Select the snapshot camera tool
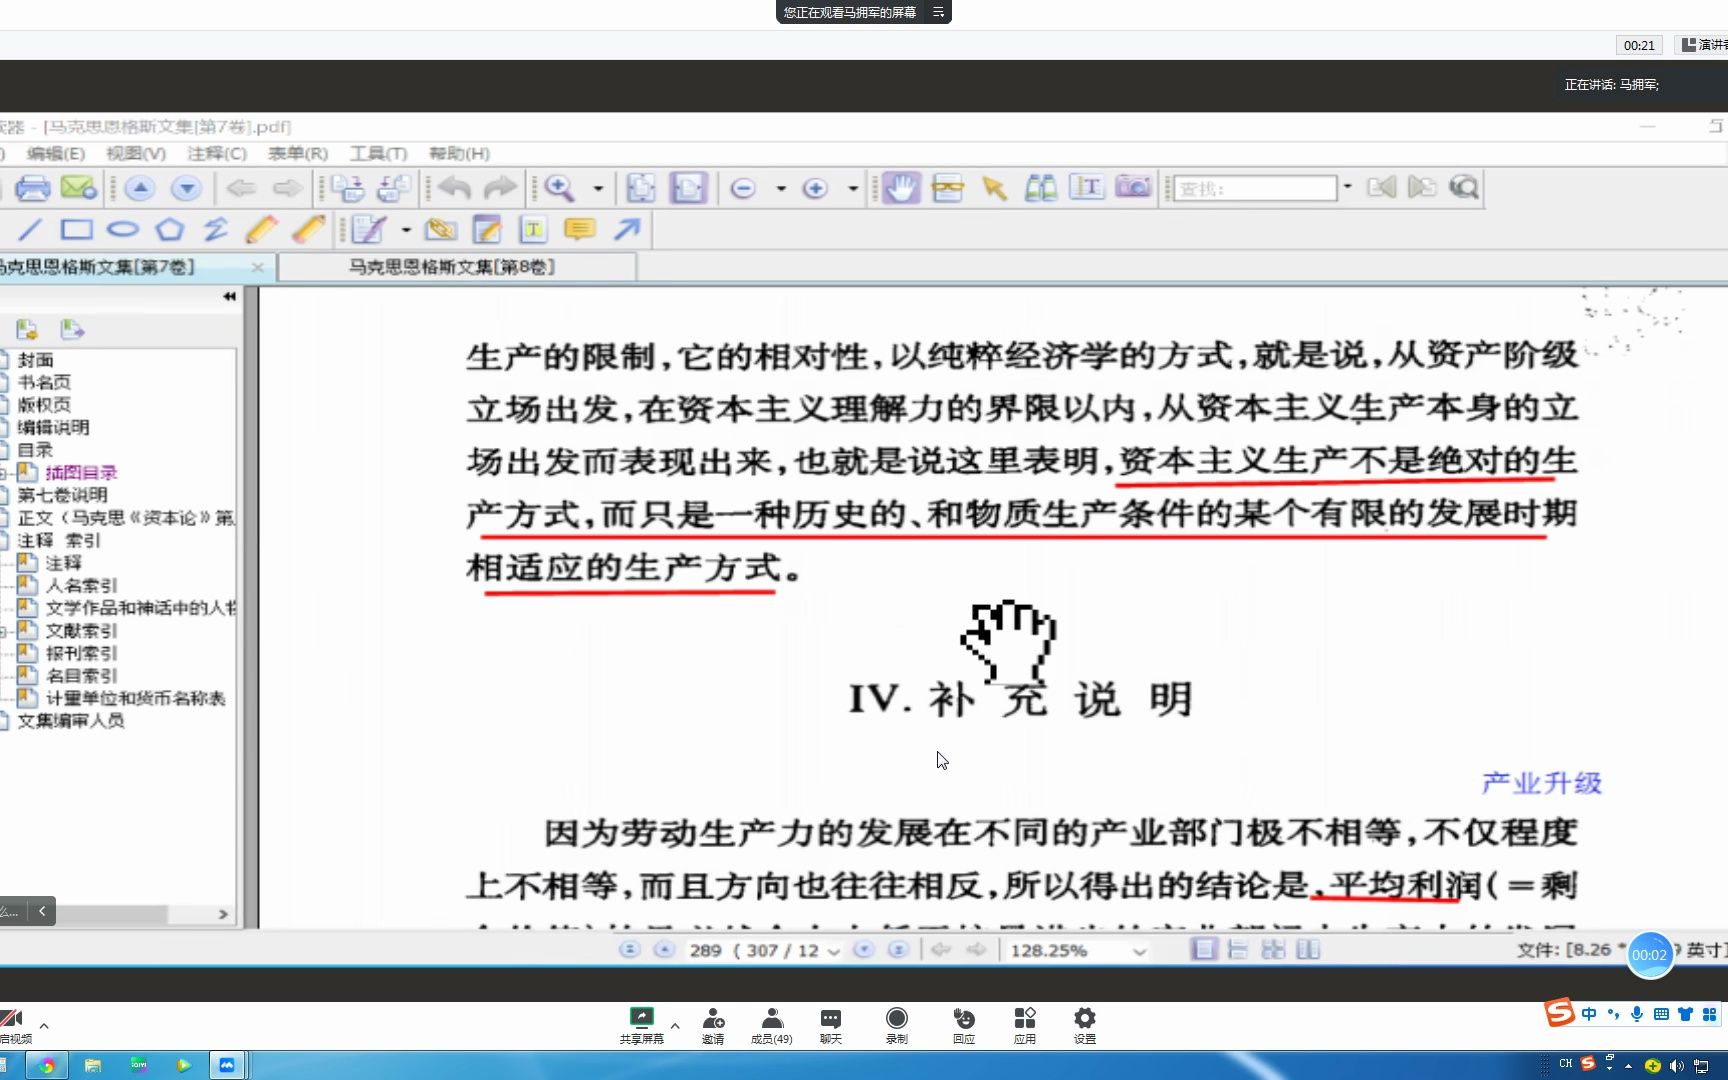This screenshot has width=1728, height=1080. (x=1133, y=187)
